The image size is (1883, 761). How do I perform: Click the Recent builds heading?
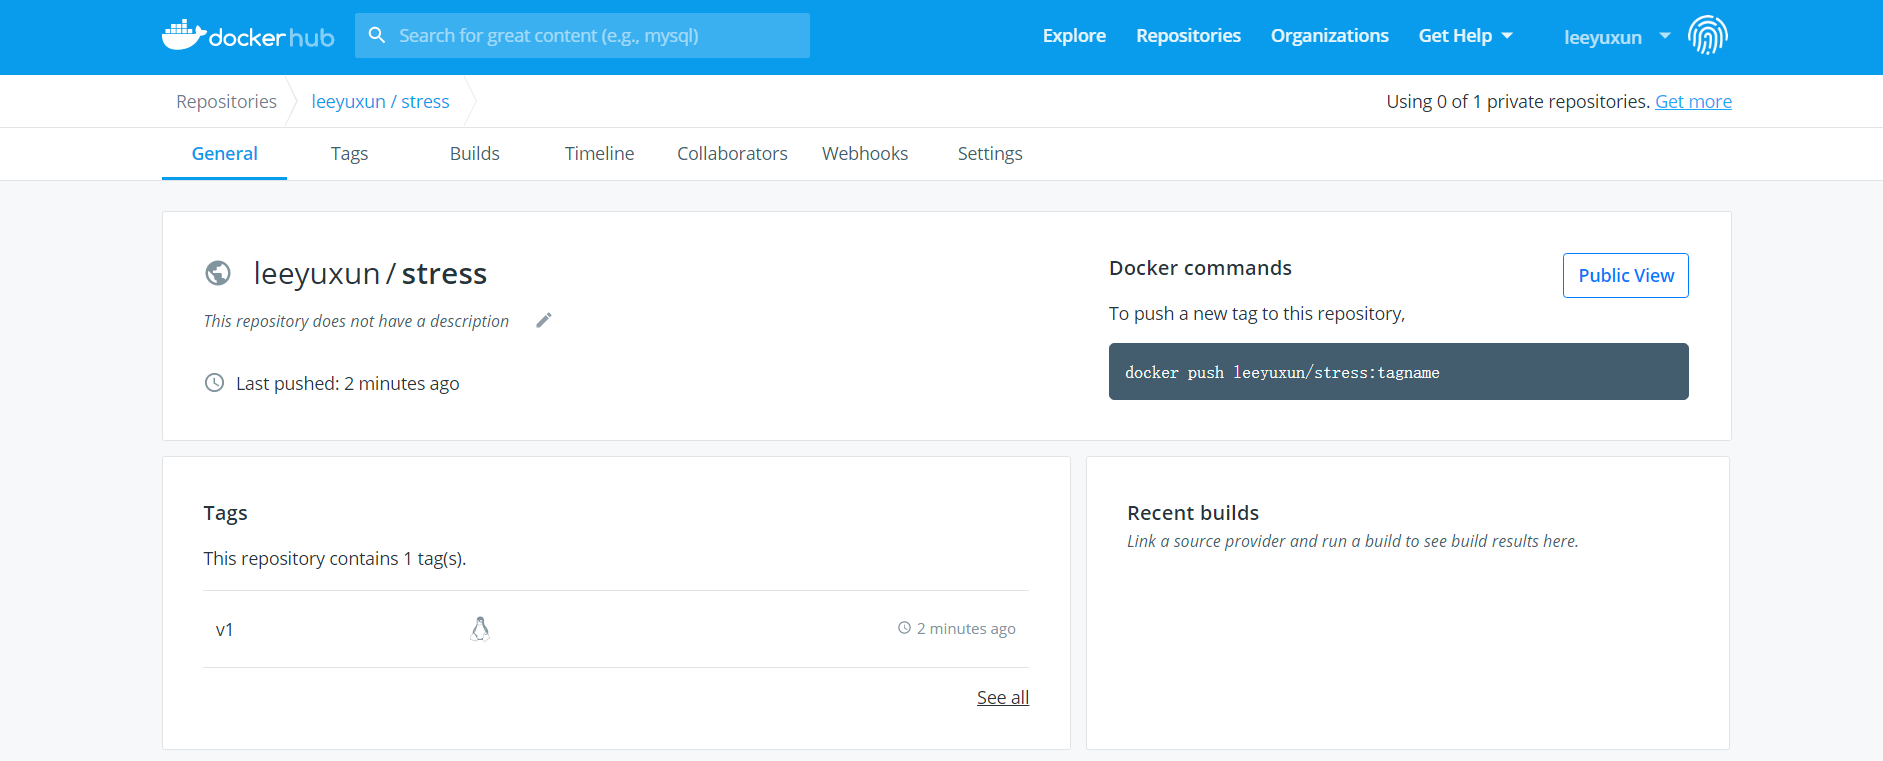tap(1193, 512)
